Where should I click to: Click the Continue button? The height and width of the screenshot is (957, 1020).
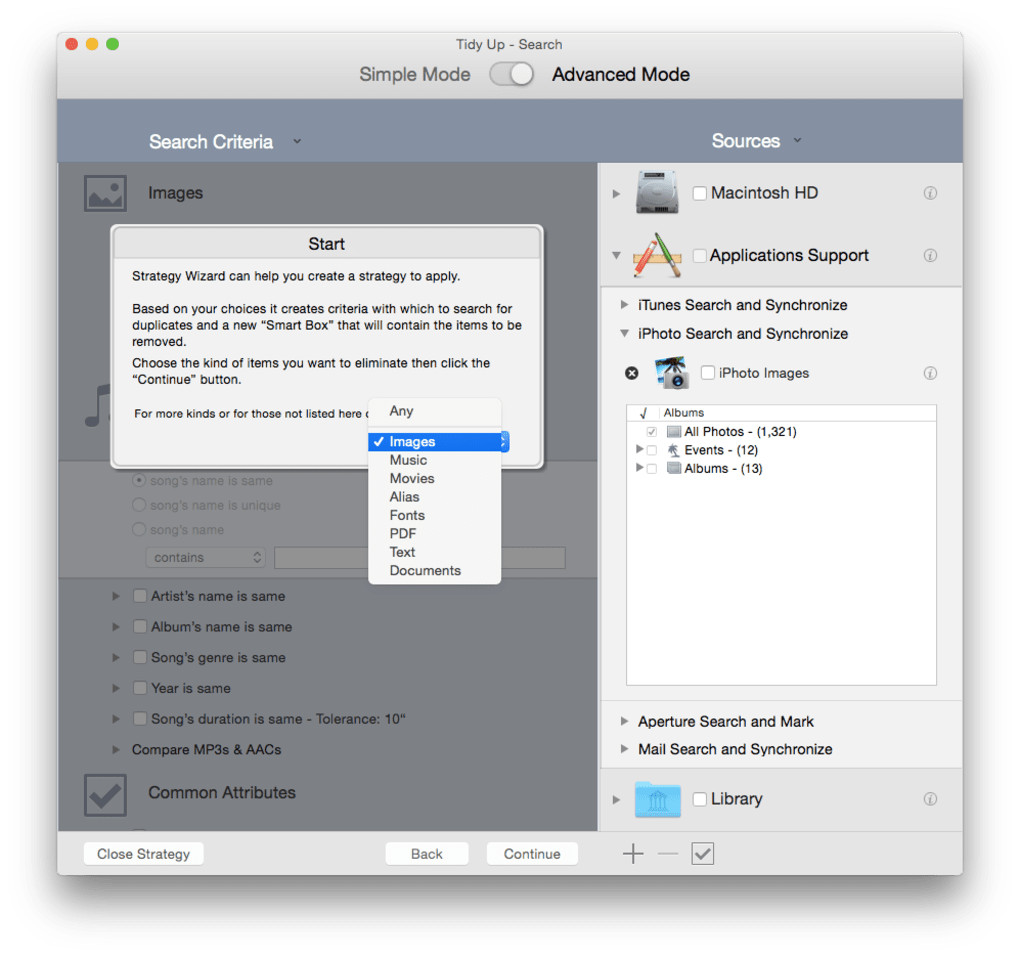click(x=532, y=854)
